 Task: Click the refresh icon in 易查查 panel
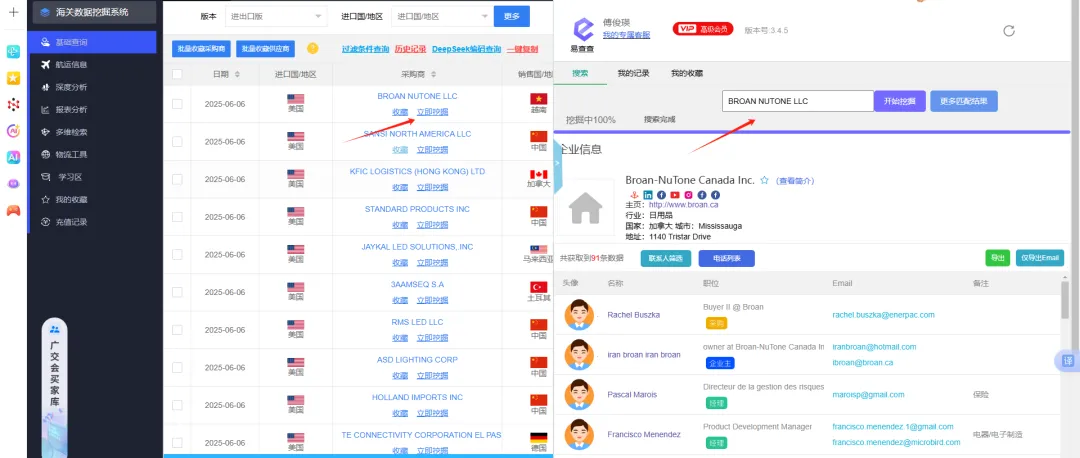coord(1009,30)
